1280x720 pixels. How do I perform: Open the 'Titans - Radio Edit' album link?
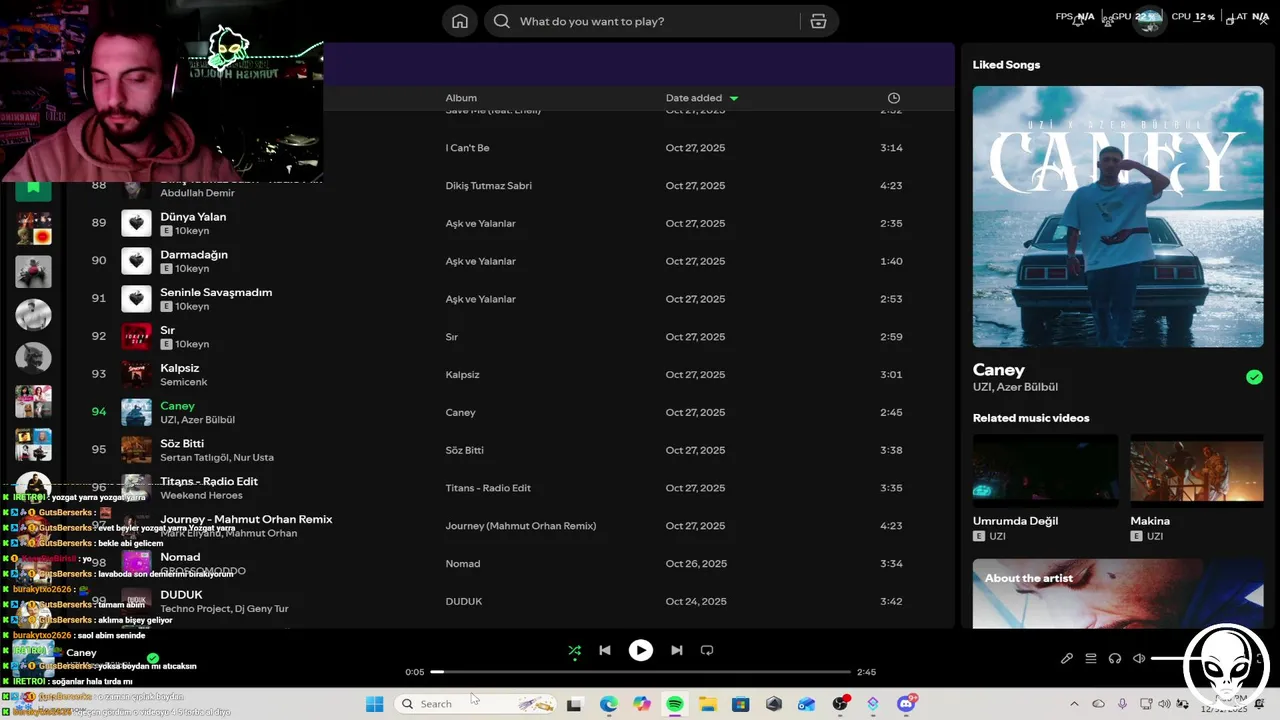coord(488,488)
